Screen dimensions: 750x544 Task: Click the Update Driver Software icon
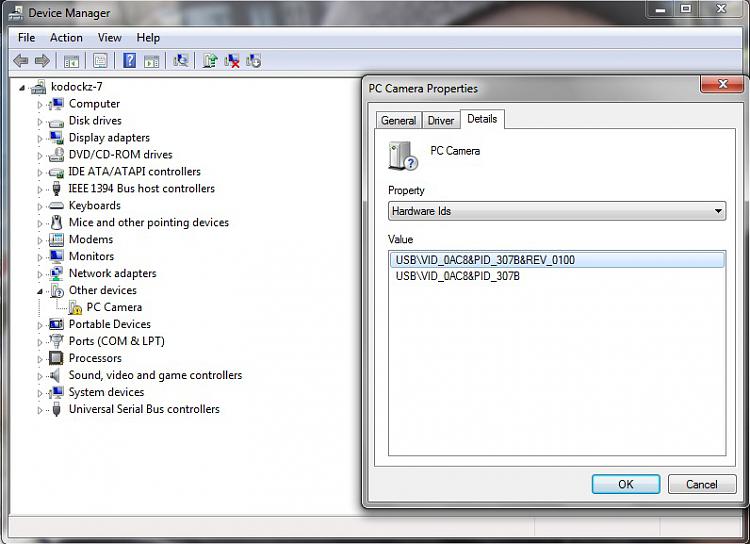[210, 61]
